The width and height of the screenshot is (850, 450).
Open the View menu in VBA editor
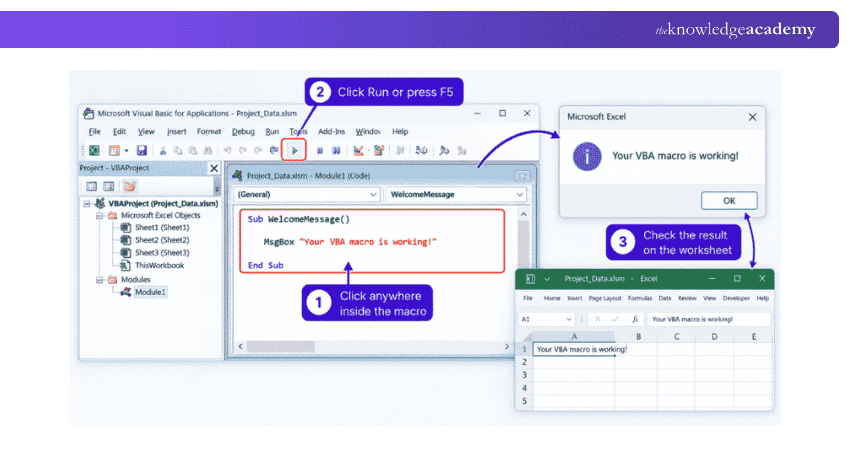[146, 131]
